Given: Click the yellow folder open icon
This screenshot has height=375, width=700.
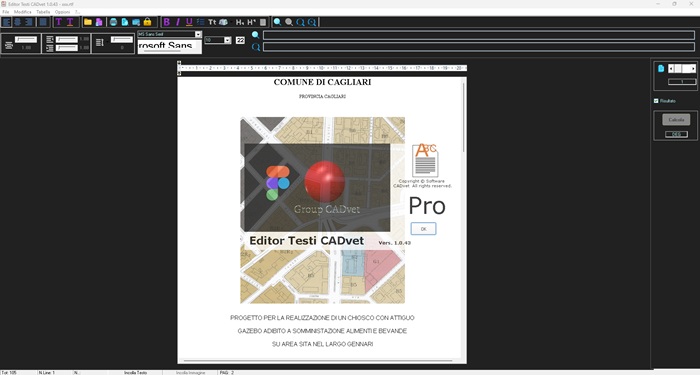Looking at the screenshot, I should pyautogui.click(x=88, y=22).
